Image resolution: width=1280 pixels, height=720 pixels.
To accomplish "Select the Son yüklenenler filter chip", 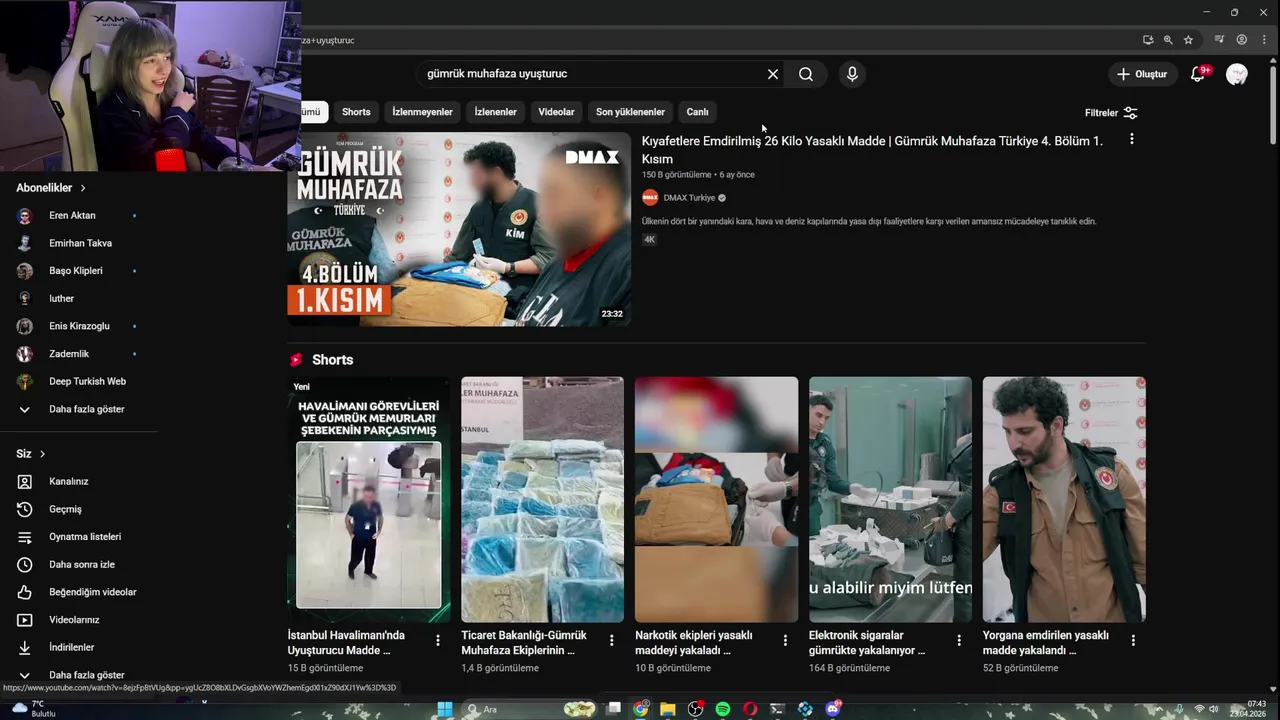I will point(630,112).
